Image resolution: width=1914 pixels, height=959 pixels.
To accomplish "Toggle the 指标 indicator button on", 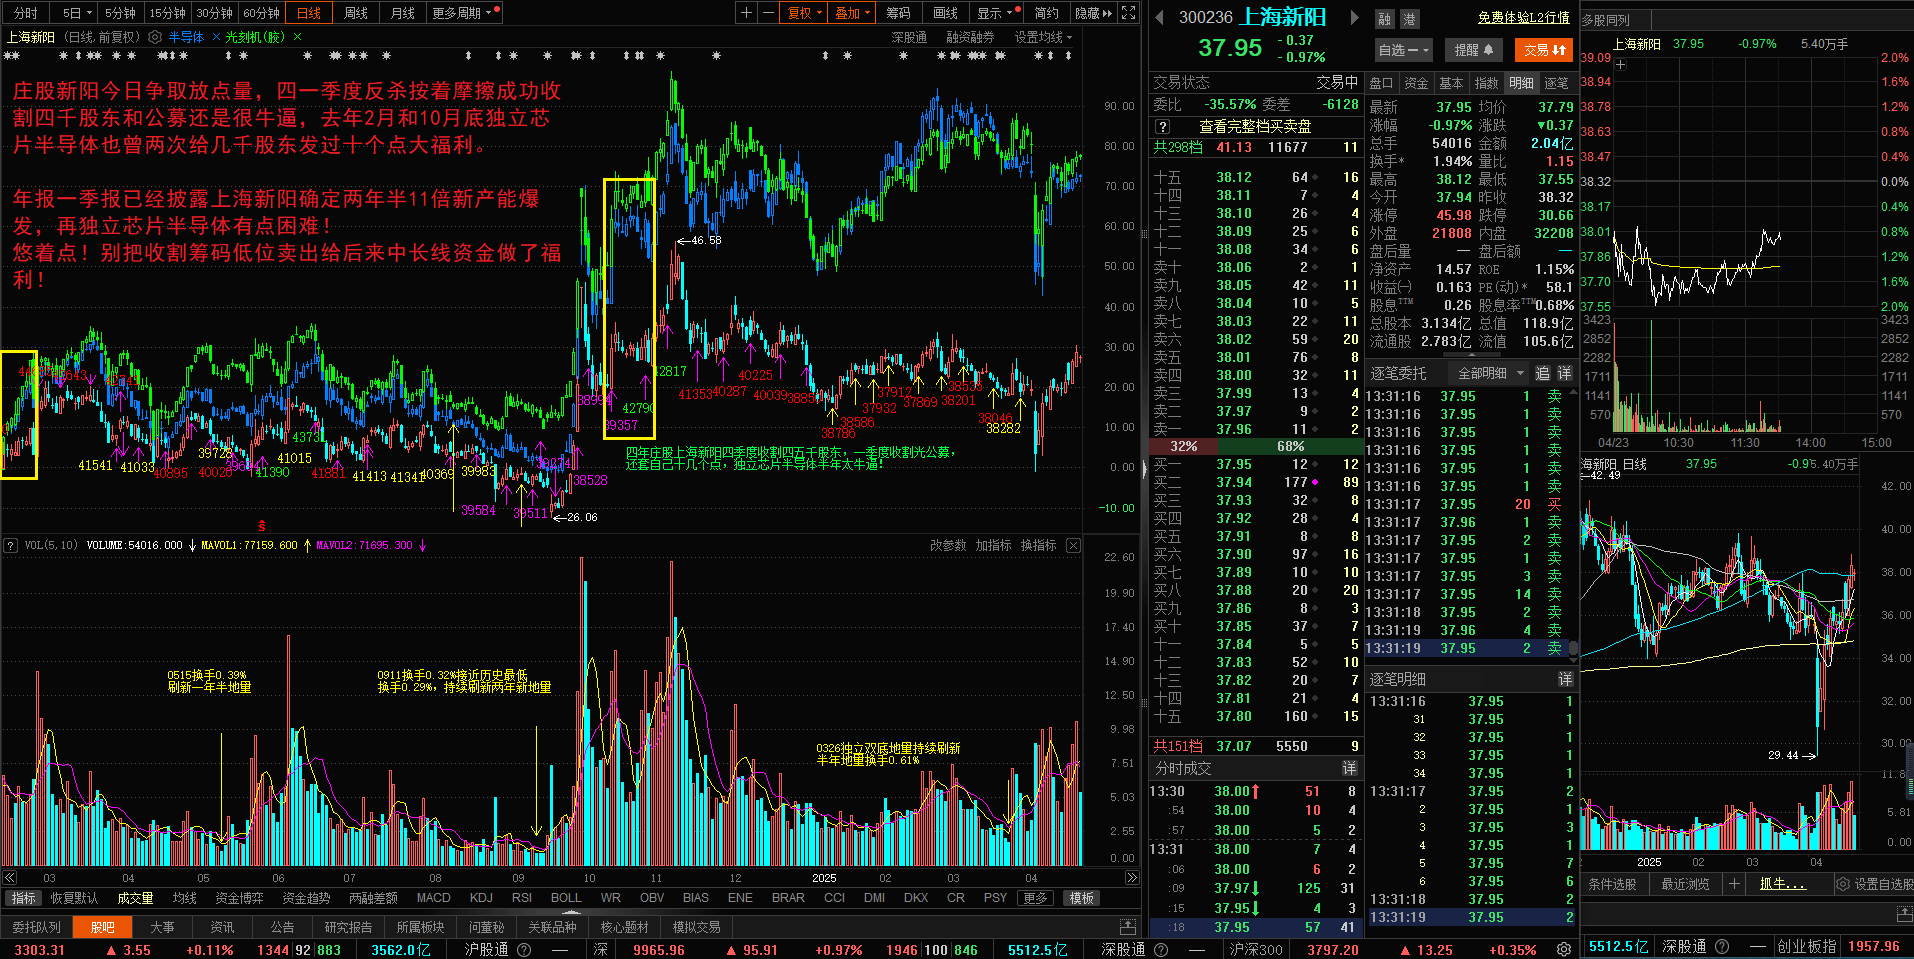I will tap(24, 898).
